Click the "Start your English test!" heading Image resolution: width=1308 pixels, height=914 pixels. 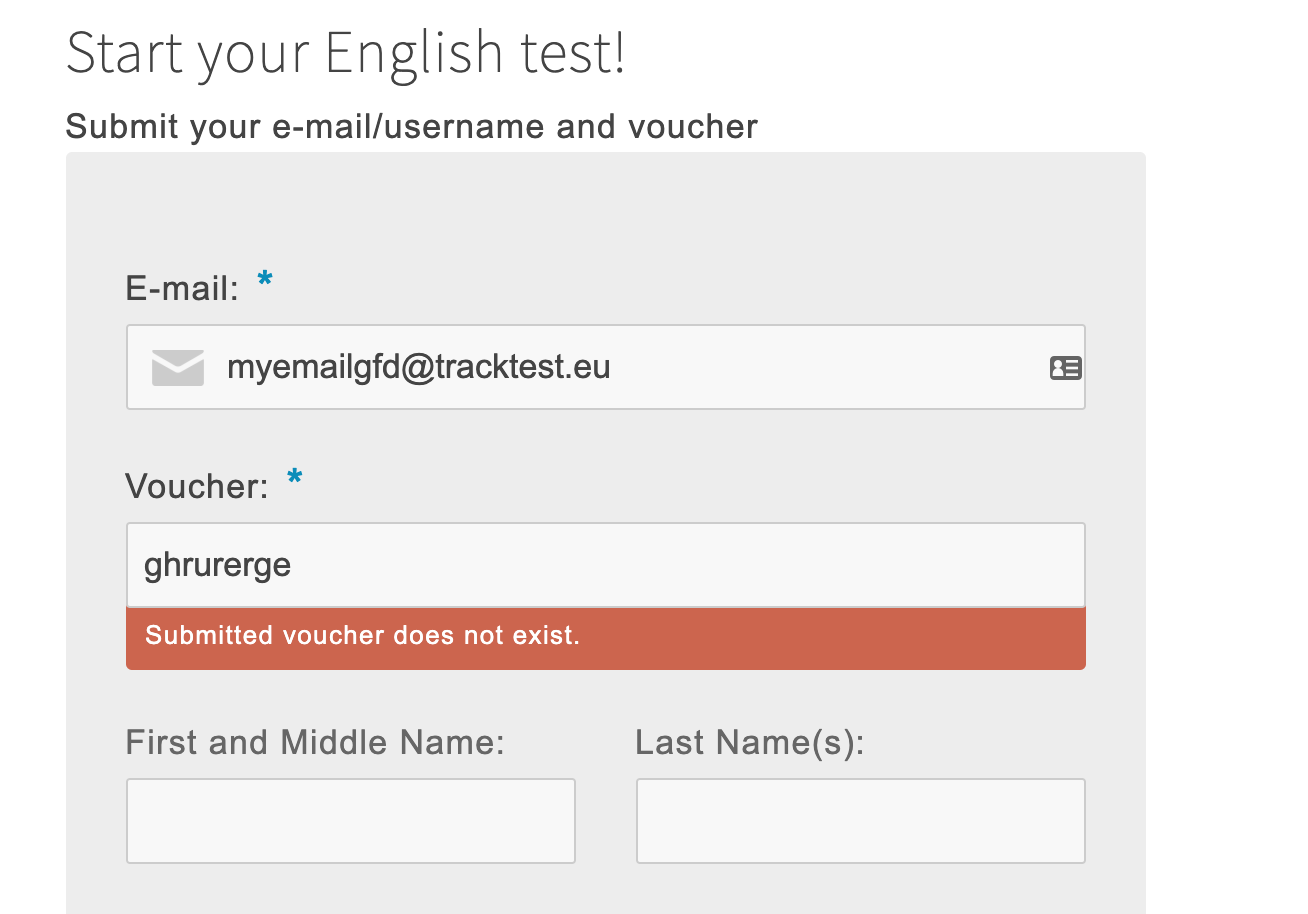(346, 53)
